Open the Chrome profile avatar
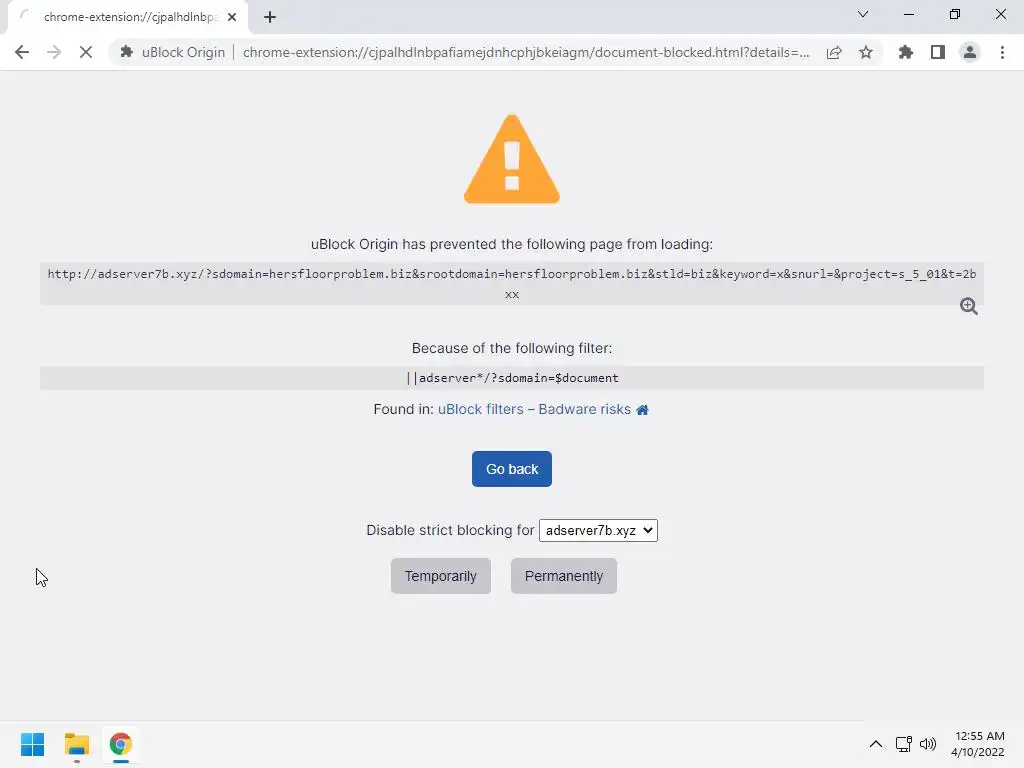Screen dimensions: 1024x768 click(x=970, y=52)
